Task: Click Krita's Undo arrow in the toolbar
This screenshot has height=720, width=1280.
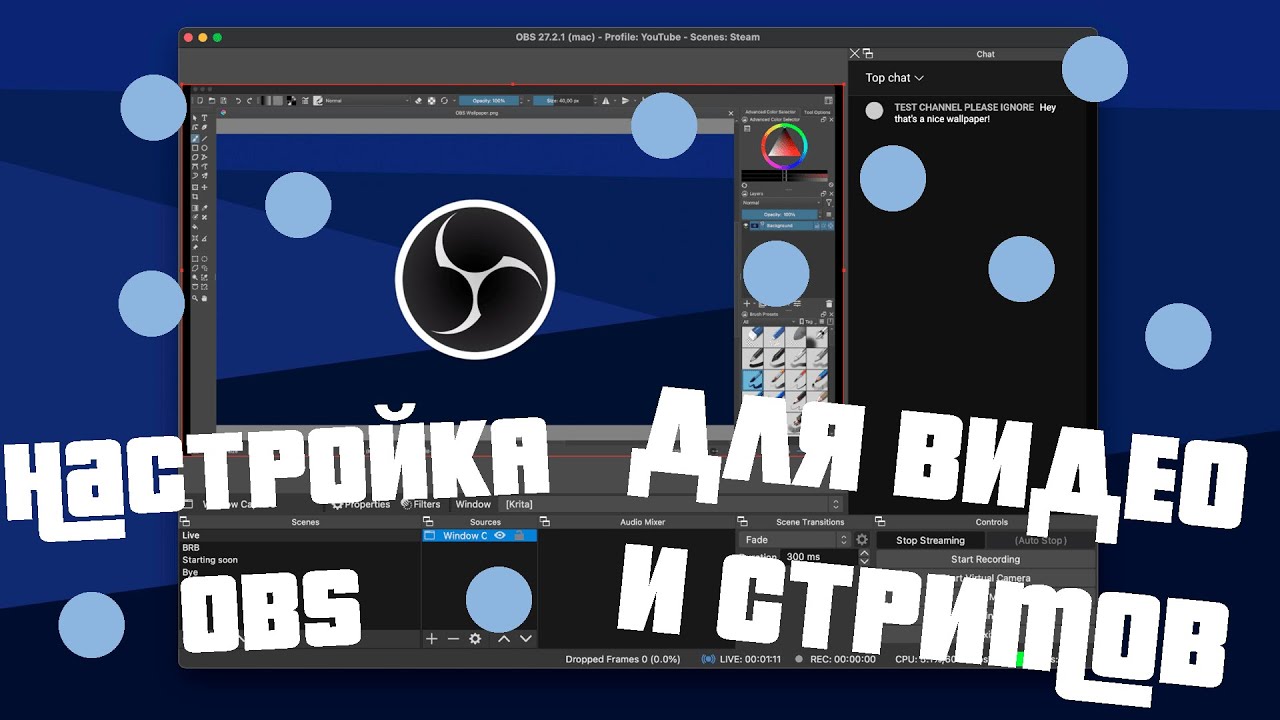Action: click(238, 100)
